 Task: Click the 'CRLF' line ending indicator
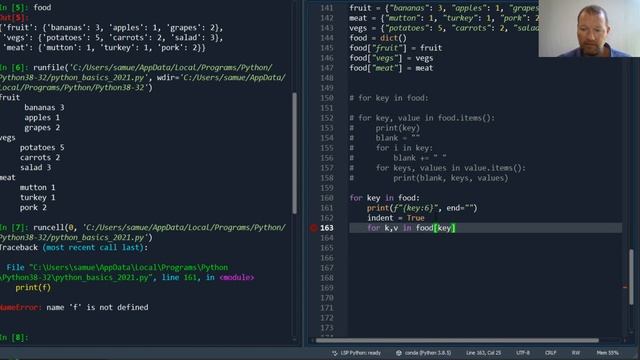[551, 353]
